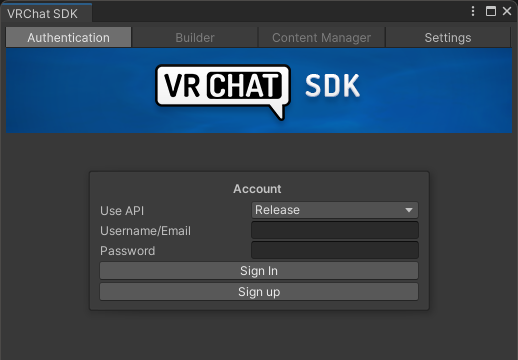
Task: Open the Settings tab
Action: click(x=448, y=37)
